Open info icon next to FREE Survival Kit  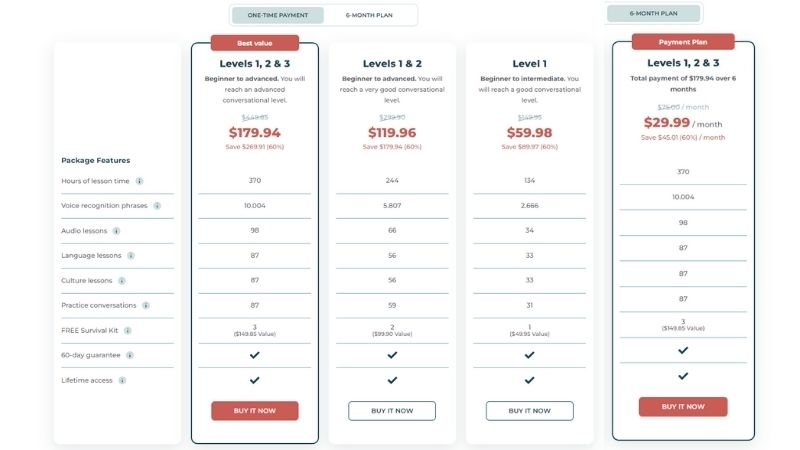point(128,331)
